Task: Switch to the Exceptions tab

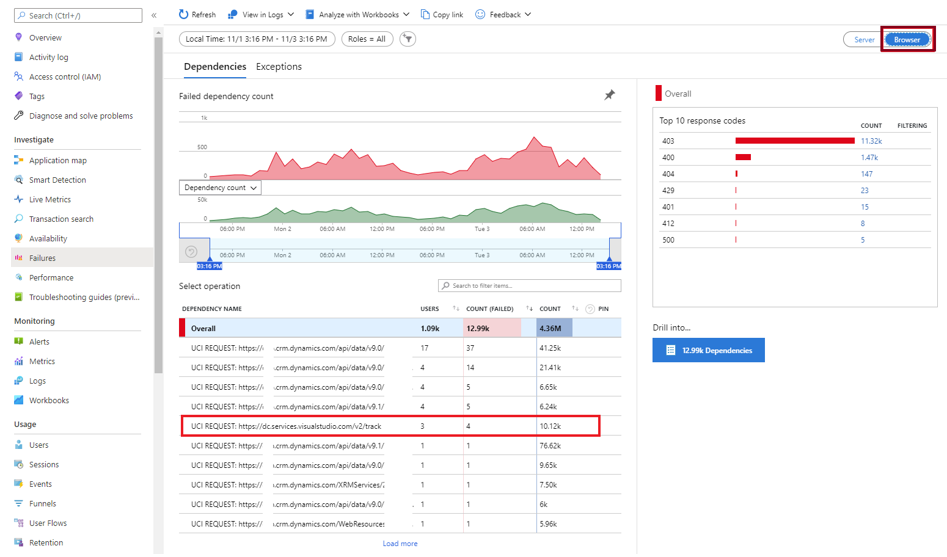Action: coord(279,67)
